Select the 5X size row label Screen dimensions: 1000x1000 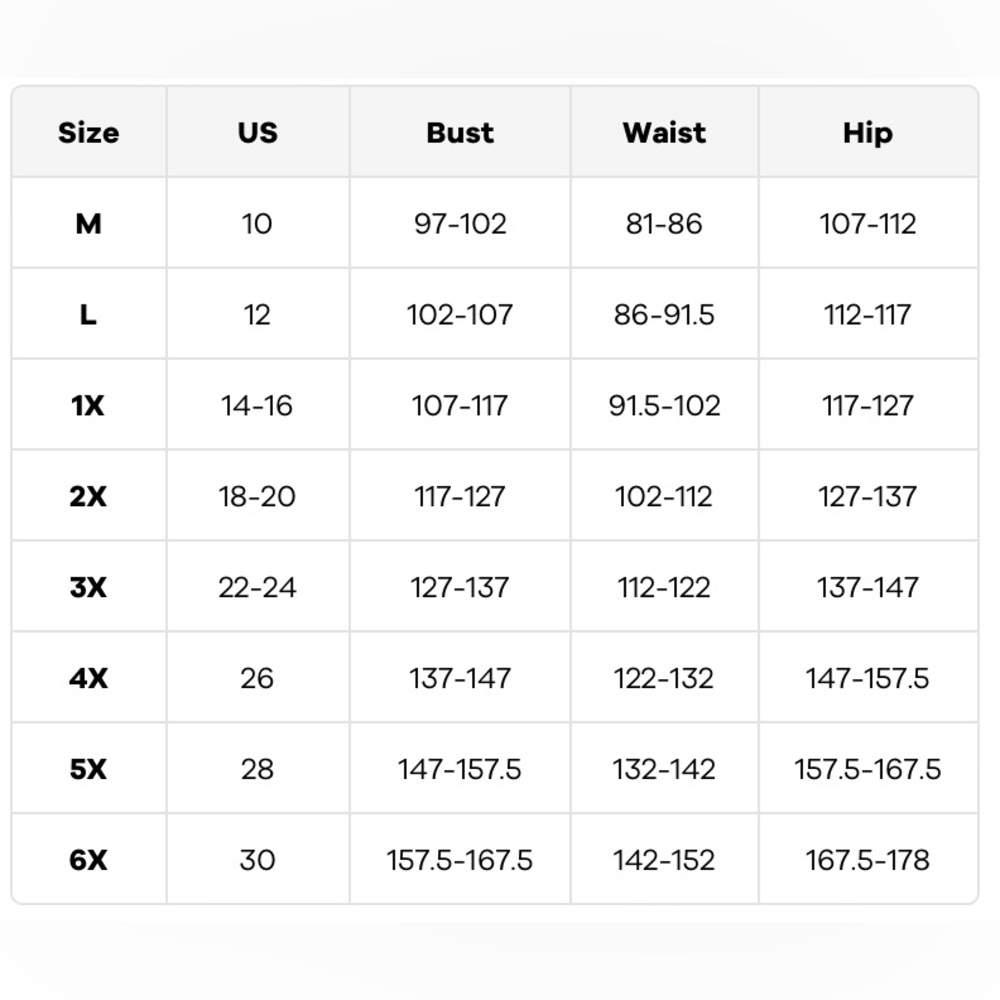(89, 768)
